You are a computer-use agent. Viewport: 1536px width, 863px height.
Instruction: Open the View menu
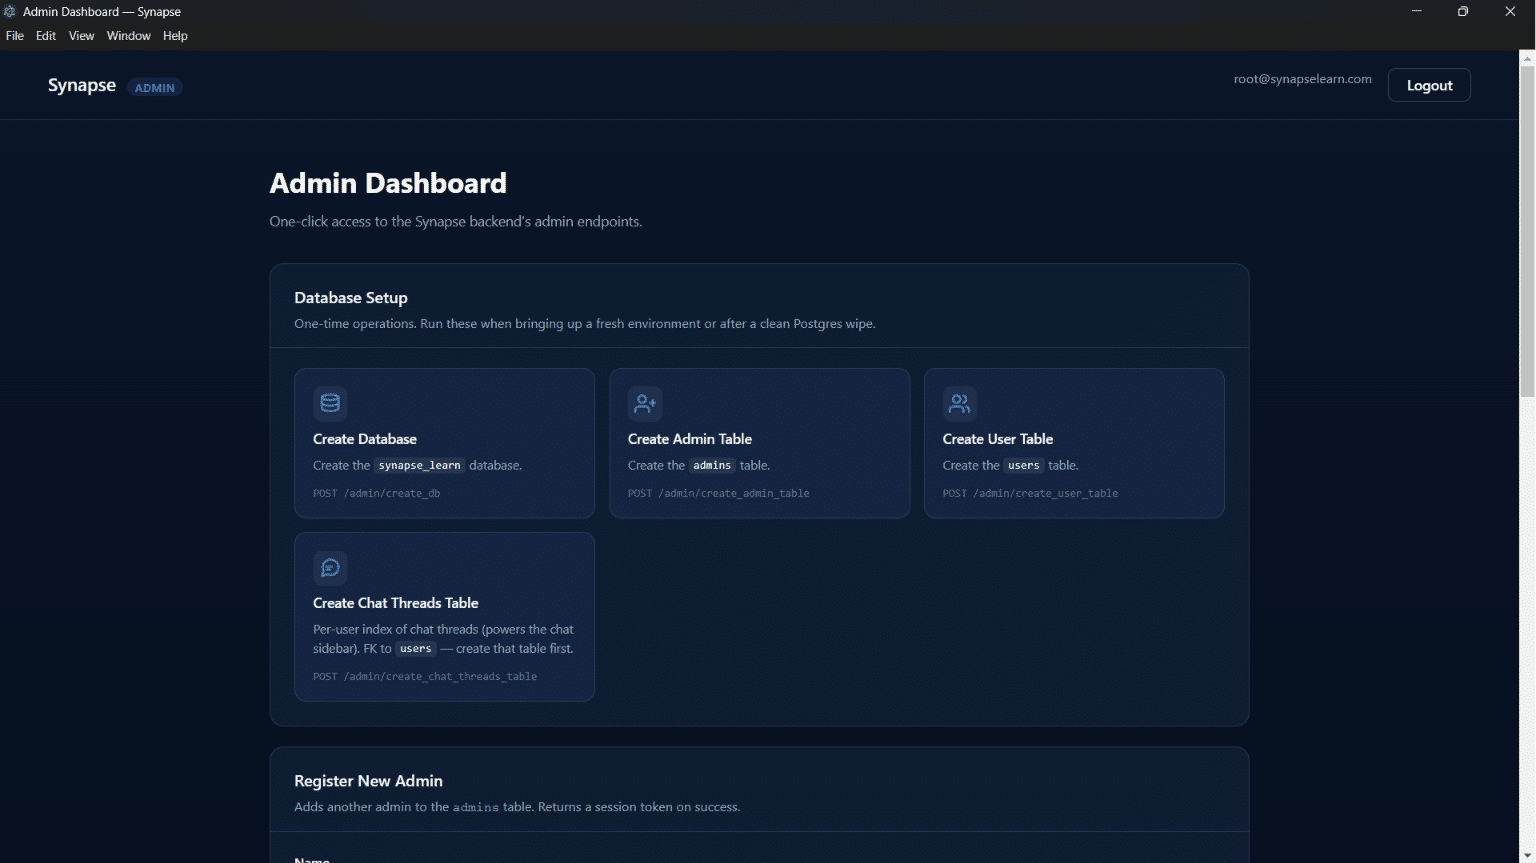pyautogui.click(x=81, y=36)
